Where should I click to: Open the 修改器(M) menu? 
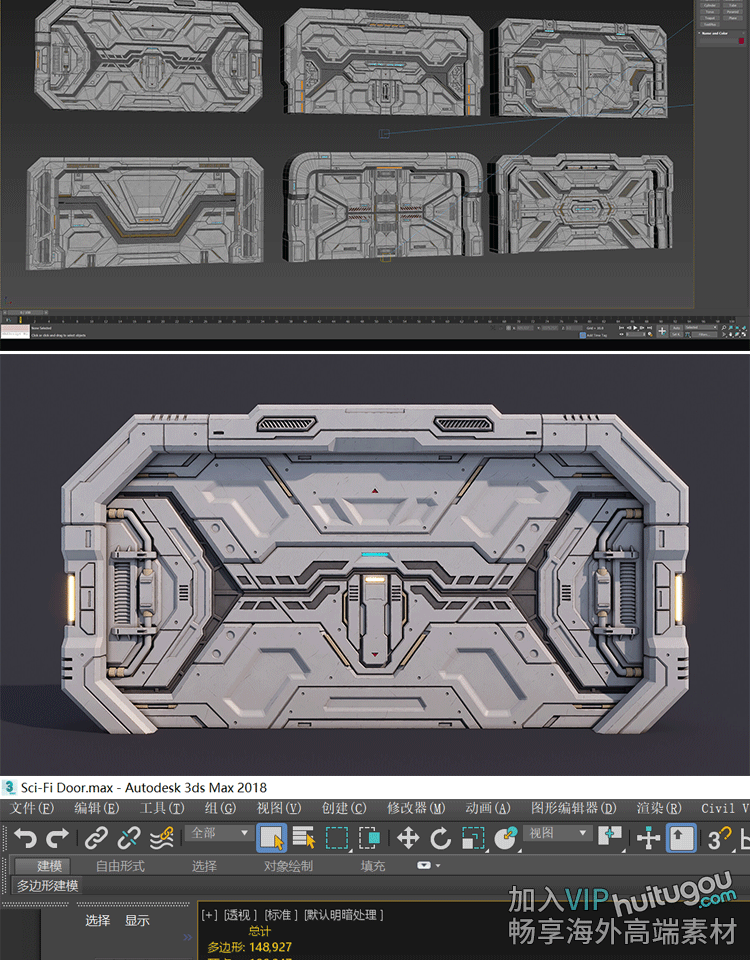[x=416, y=808]
